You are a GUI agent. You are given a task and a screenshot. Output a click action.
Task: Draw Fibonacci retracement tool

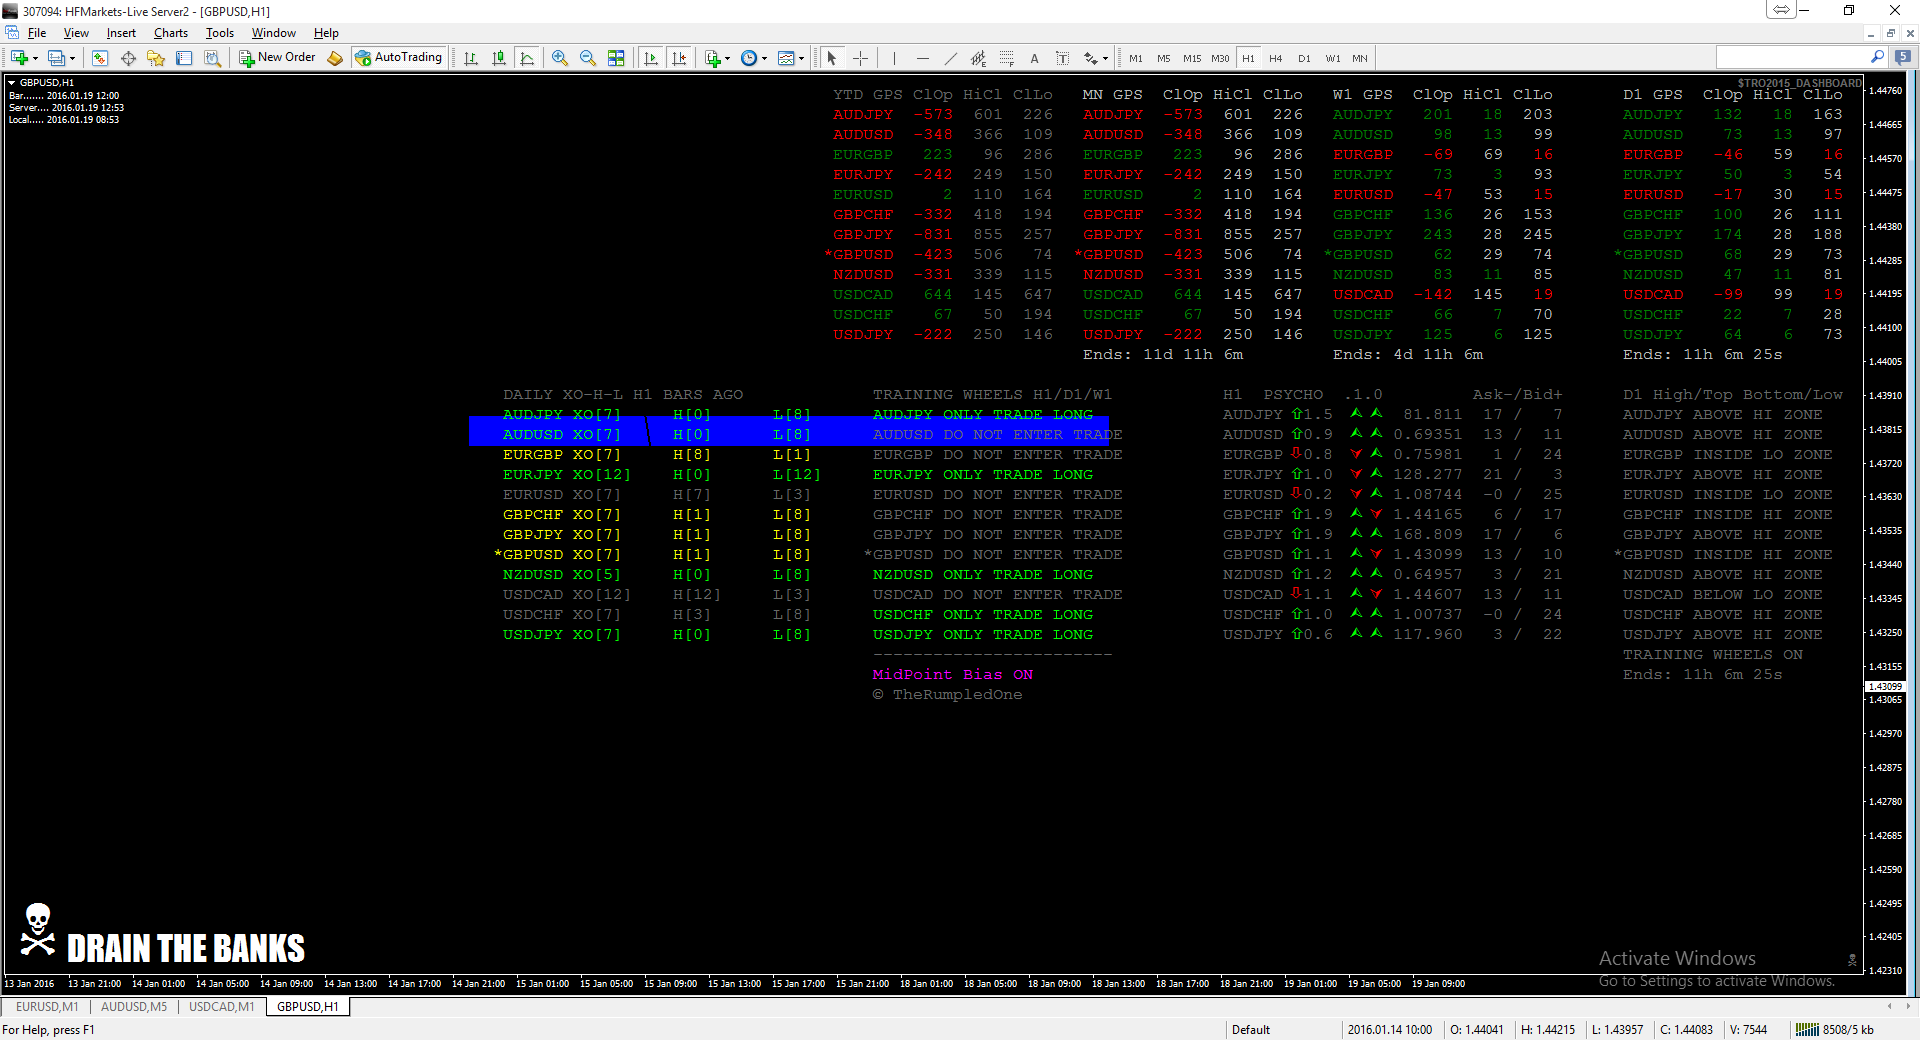pyautogui.click(x=1006, y=58)
